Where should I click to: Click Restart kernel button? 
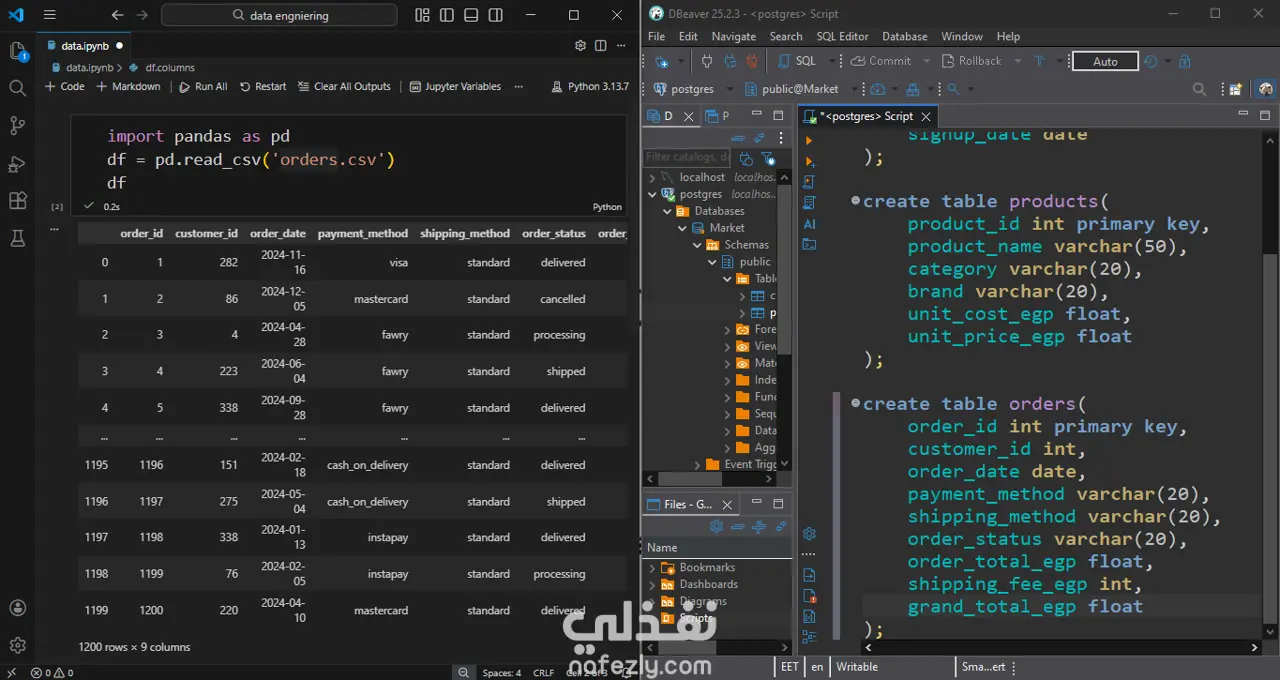263,86
